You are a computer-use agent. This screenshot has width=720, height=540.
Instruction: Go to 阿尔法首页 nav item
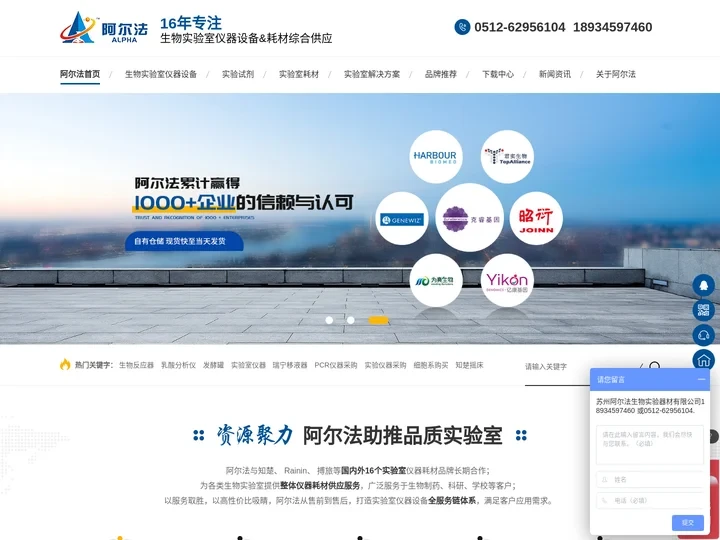click(80, 74)
